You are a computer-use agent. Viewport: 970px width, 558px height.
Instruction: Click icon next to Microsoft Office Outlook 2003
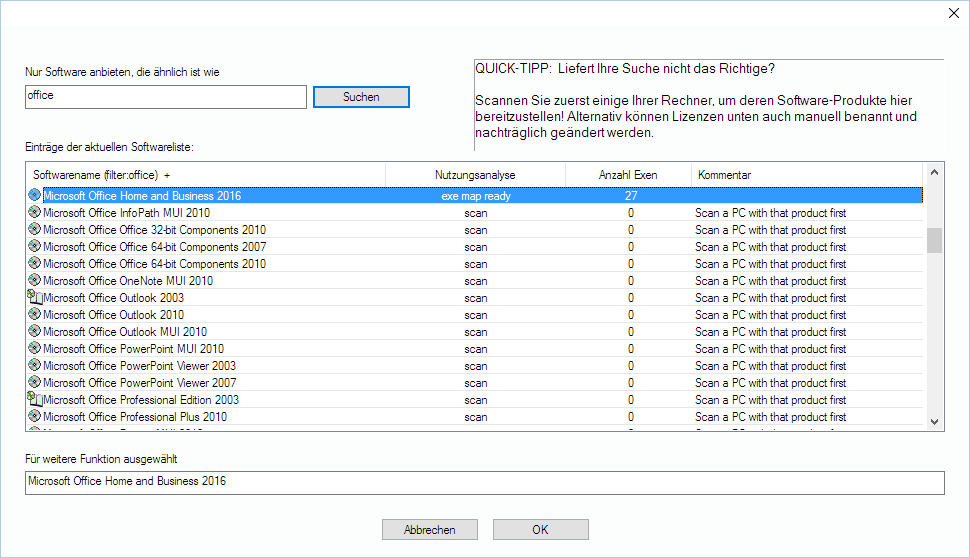coord(36,298)
